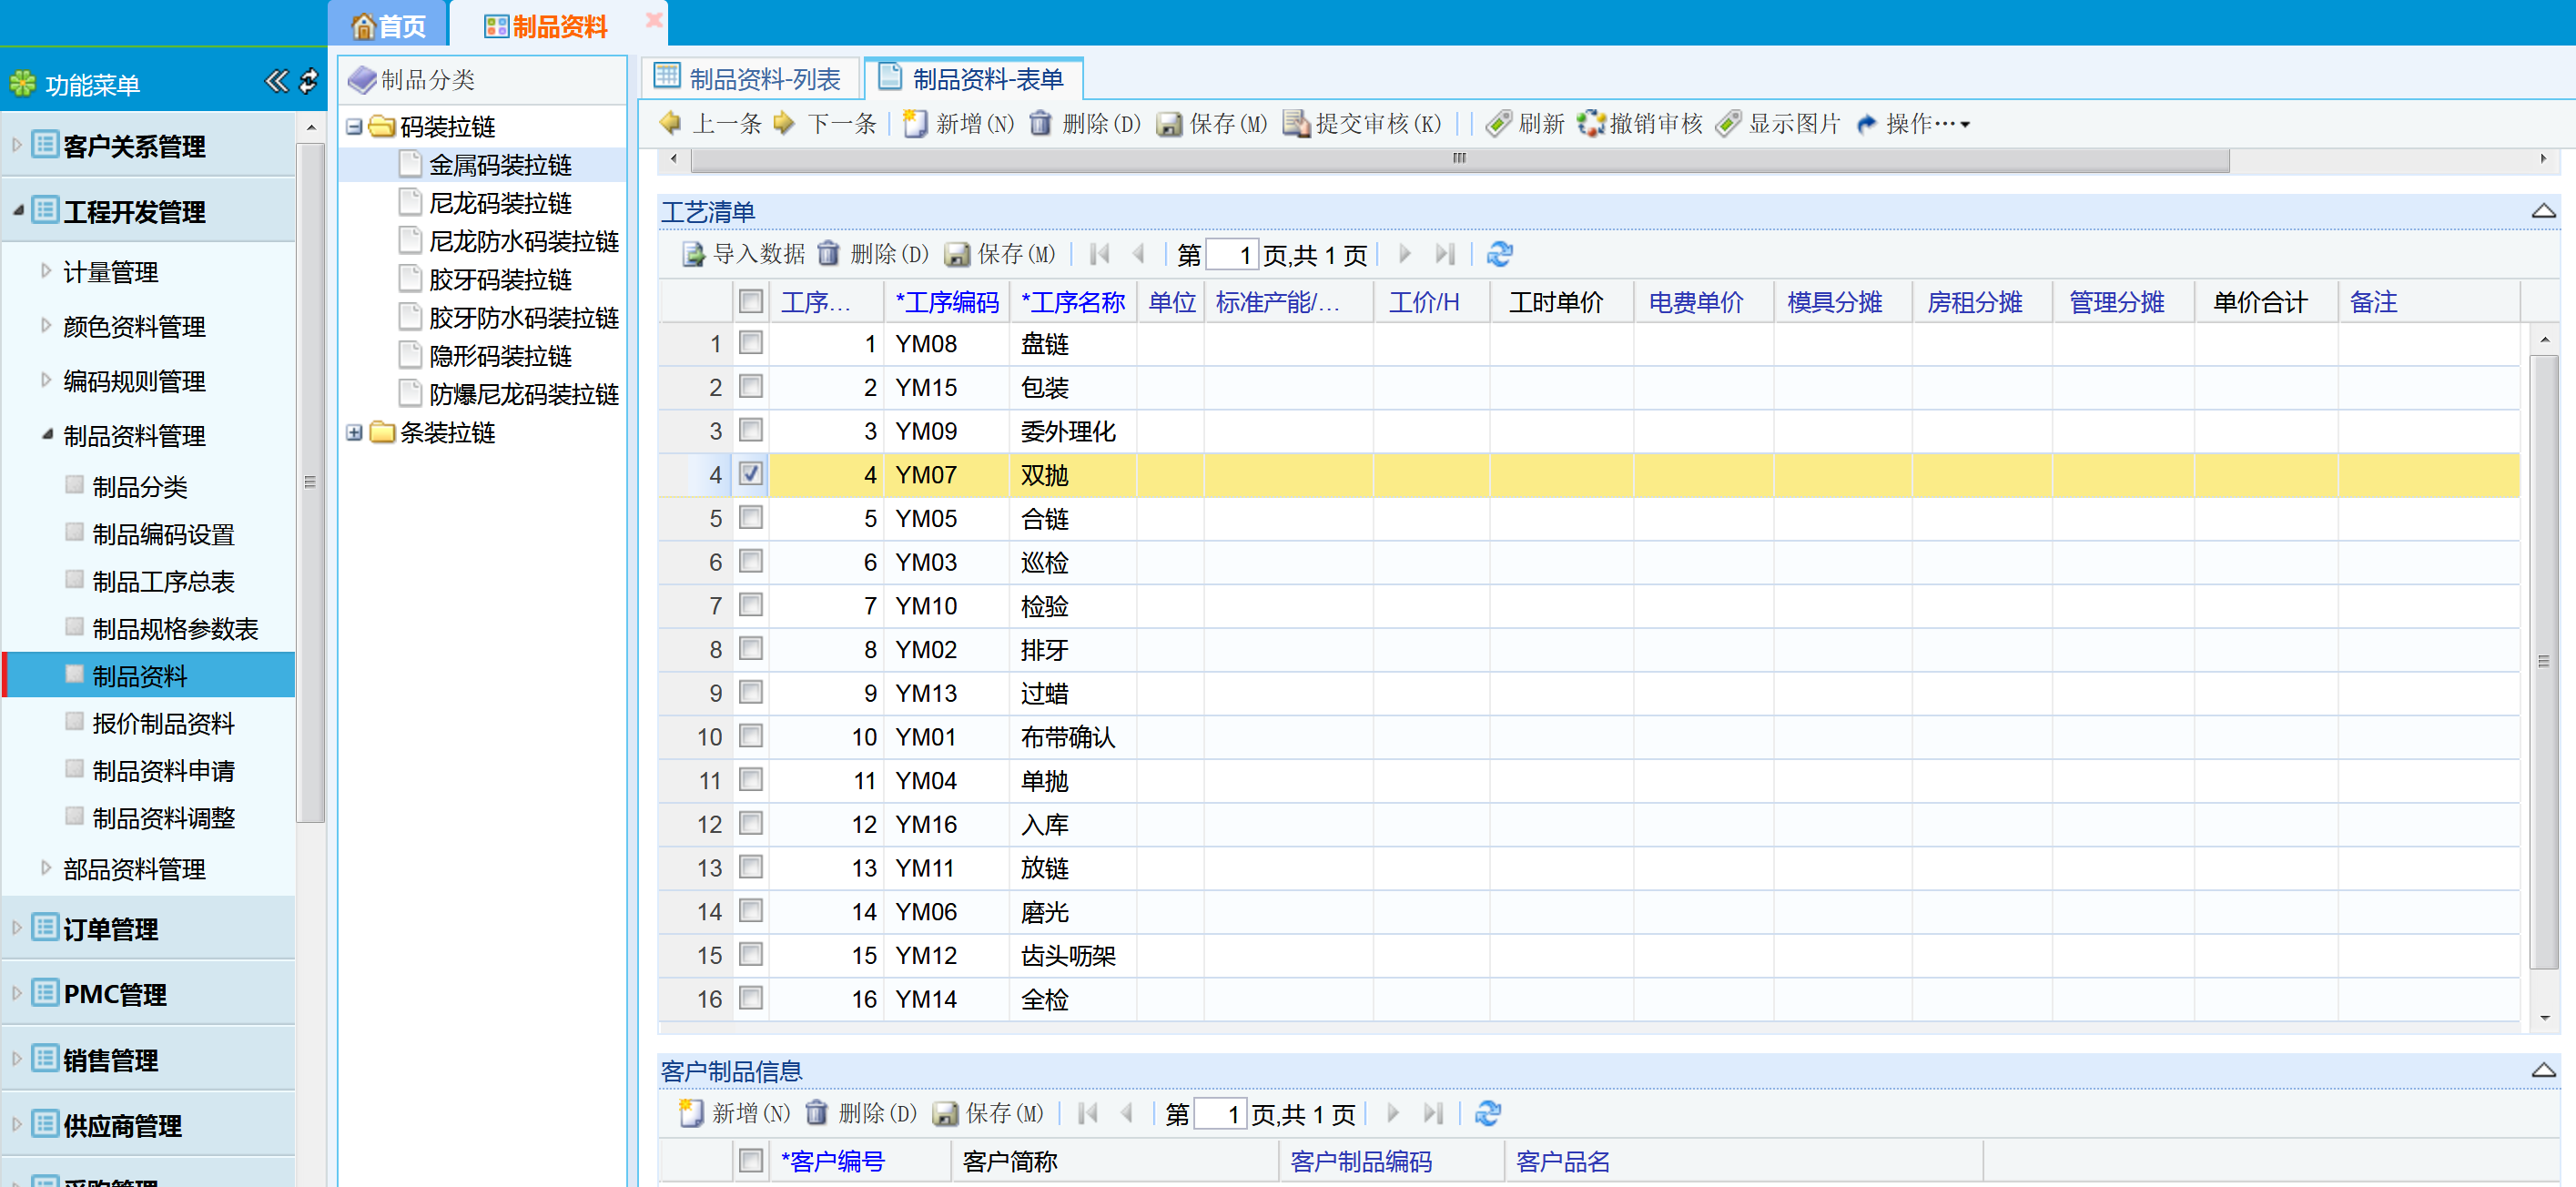Click the 提交审核 submit review icon
Image resolution: width=2576 pixels, height=1187 pixels.
(1296, 123)
